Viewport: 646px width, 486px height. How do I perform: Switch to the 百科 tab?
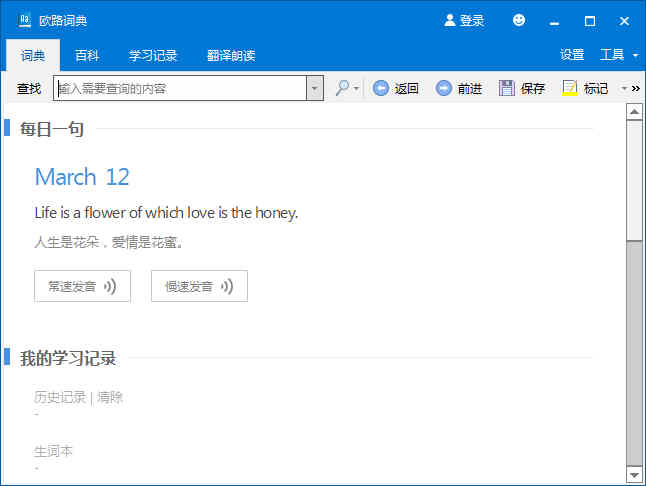click(87, 55)
